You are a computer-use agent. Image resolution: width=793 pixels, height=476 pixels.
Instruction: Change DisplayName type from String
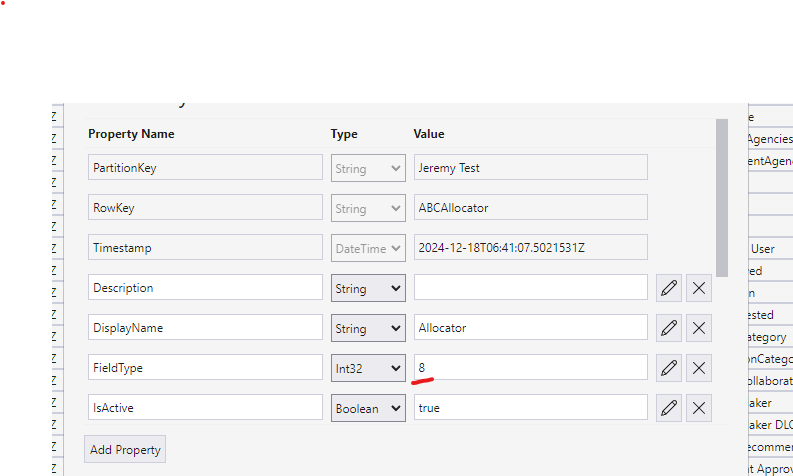pyautogui.click(x=368, y=328)
